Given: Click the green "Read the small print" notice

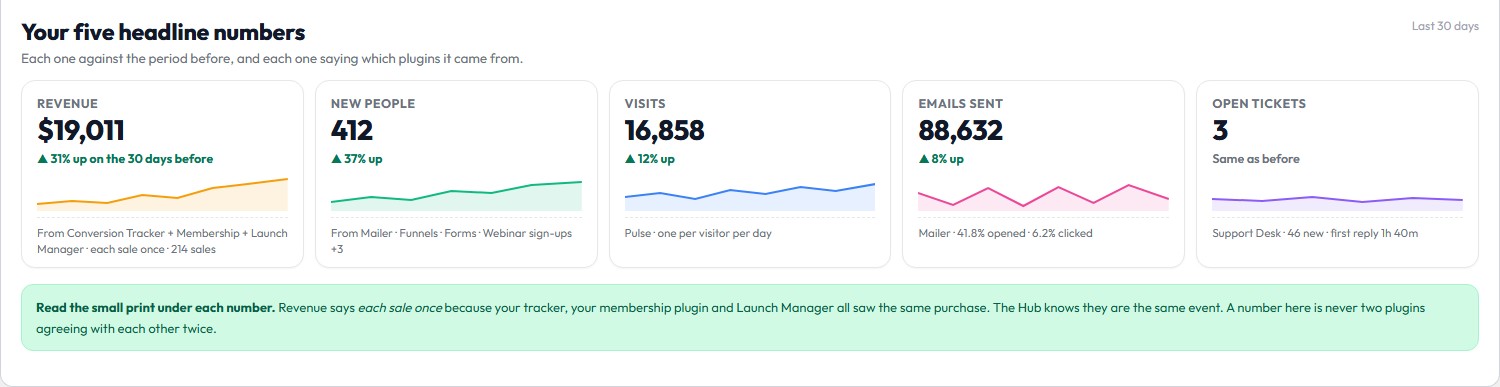Looking at the screenshot, I should coord(750,318).
